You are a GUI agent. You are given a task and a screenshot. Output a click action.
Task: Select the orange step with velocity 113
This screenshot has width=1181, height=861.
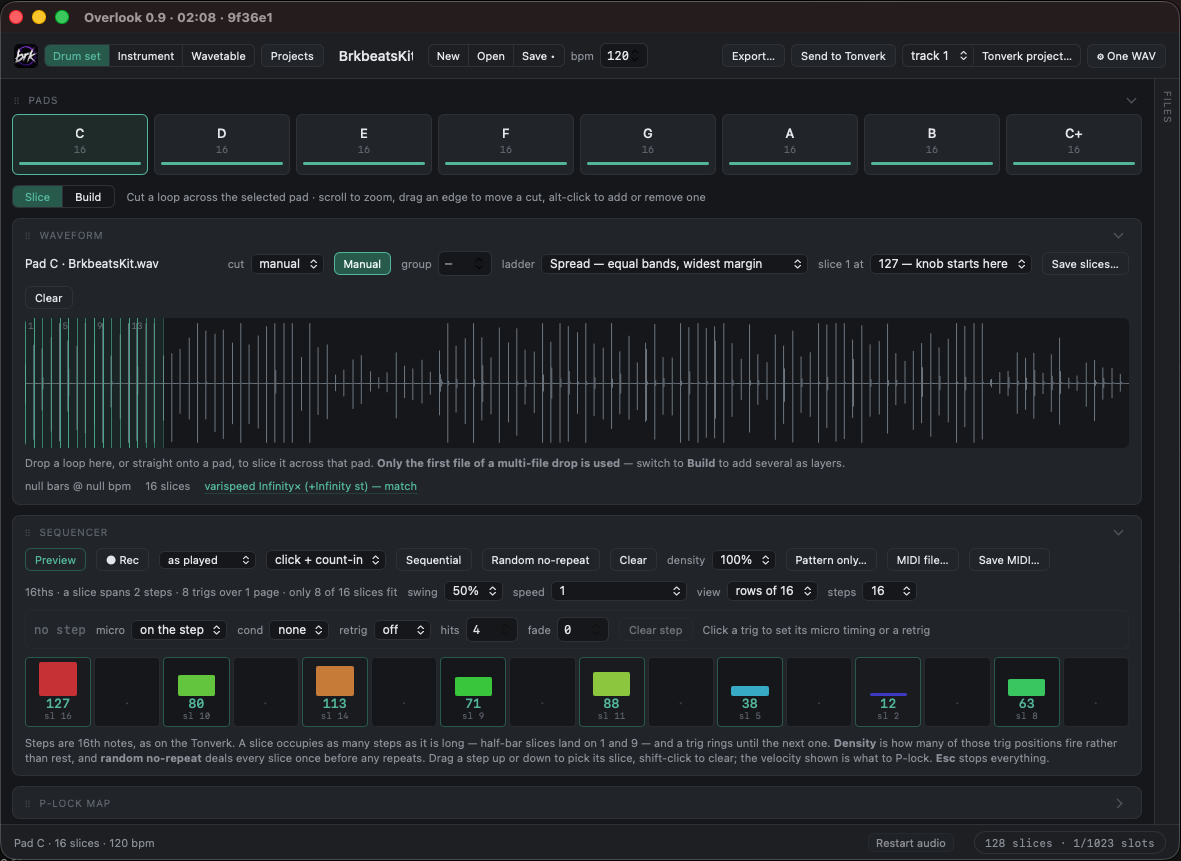[x=334, y=692]
